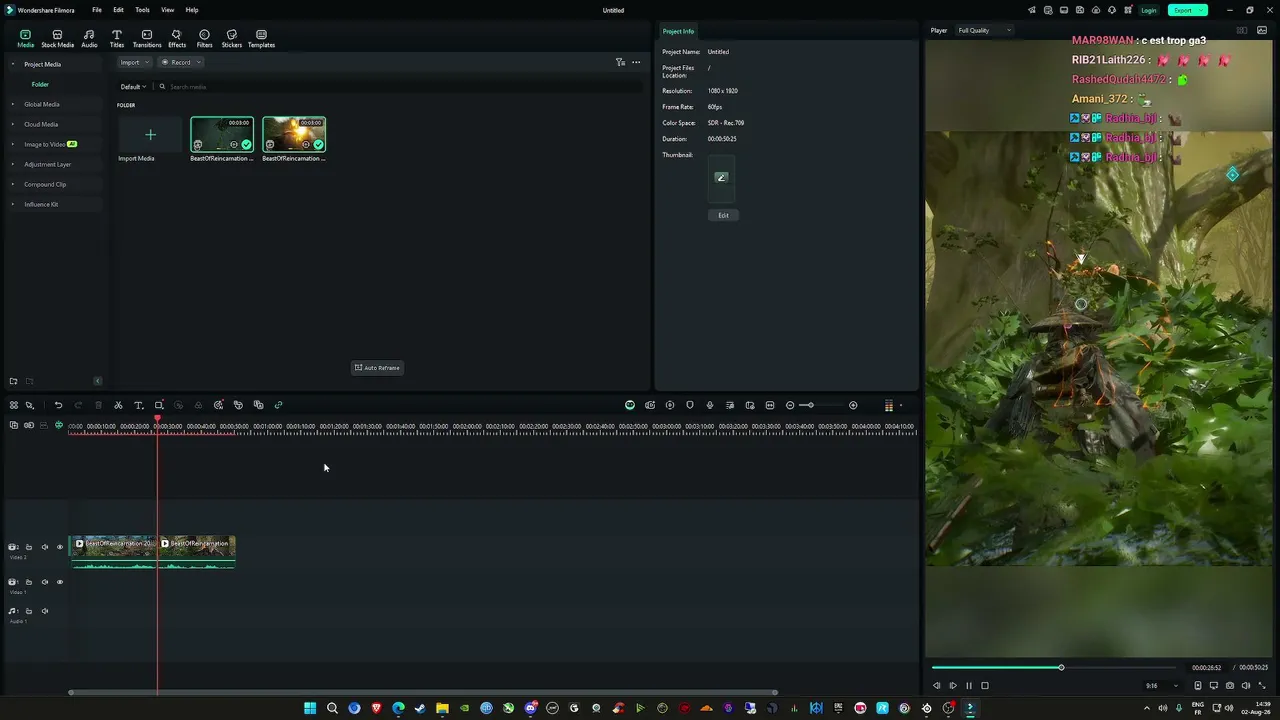Click the Split scissors tool
The height and width of the screenshot is (720, 1280).
point(118,405)
